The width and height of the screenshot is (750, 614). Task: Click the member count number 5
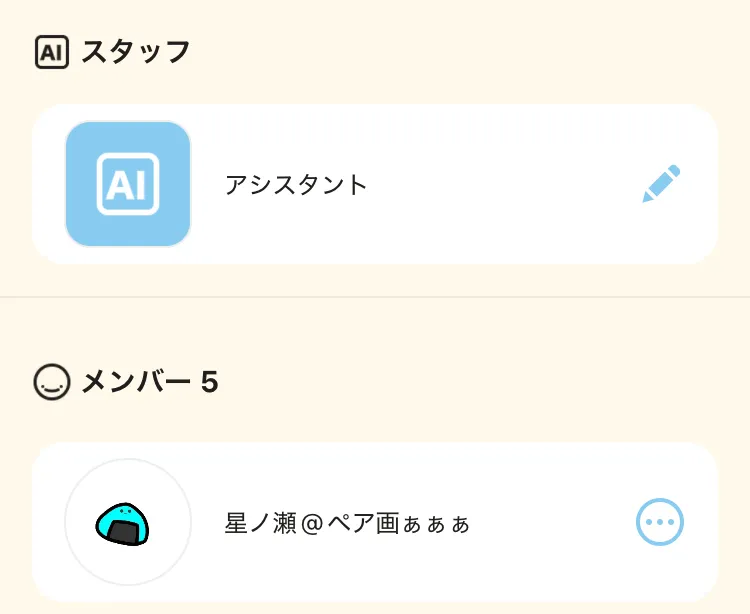[210, 382]
